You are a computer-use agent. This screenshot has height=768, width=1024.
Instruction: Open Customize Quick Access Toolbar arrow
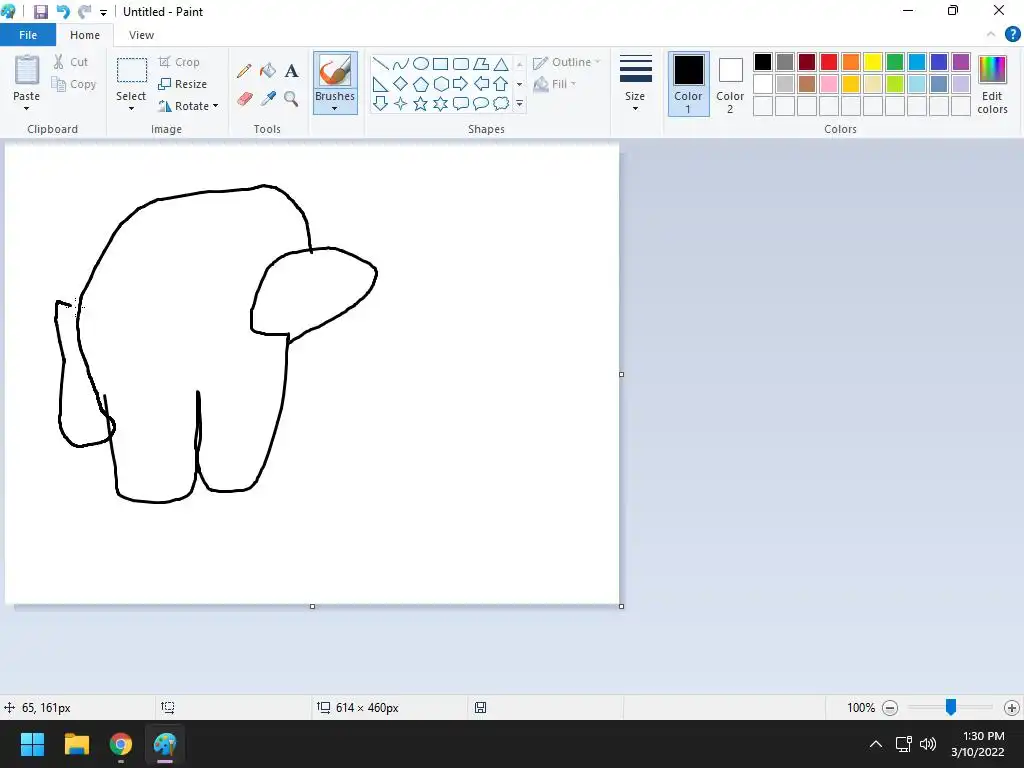103,12
